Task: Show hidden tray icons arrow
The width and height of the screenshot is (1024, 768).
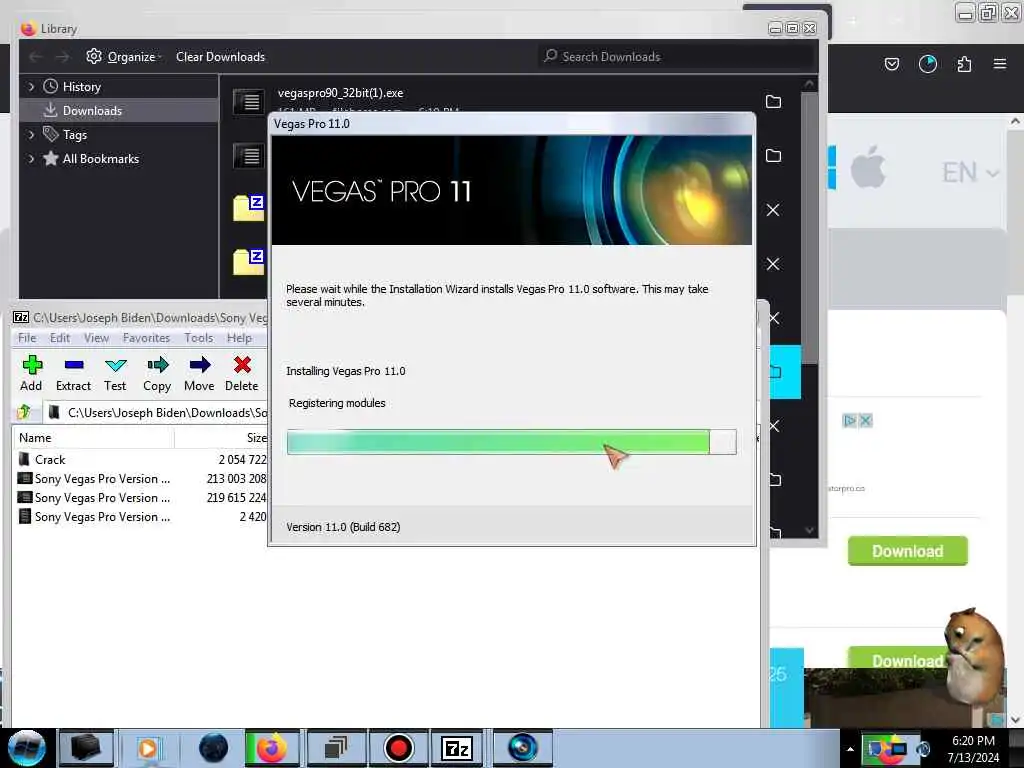Action: (850, 749)
